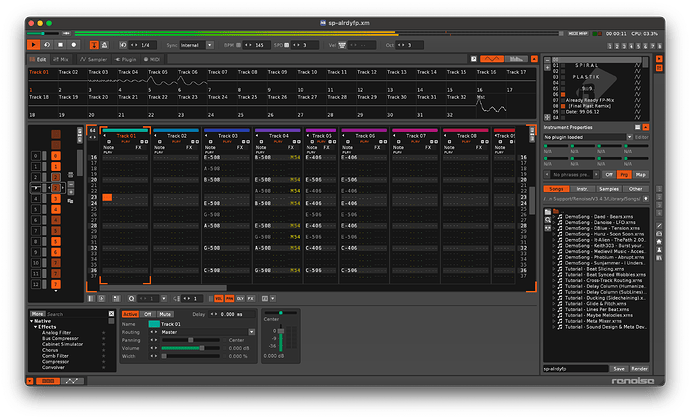Expand Tutorial - Meta Mixer.xrns entry
Image resolution: width=690 pixels, height=418 pixels.
tap(554, 321)
